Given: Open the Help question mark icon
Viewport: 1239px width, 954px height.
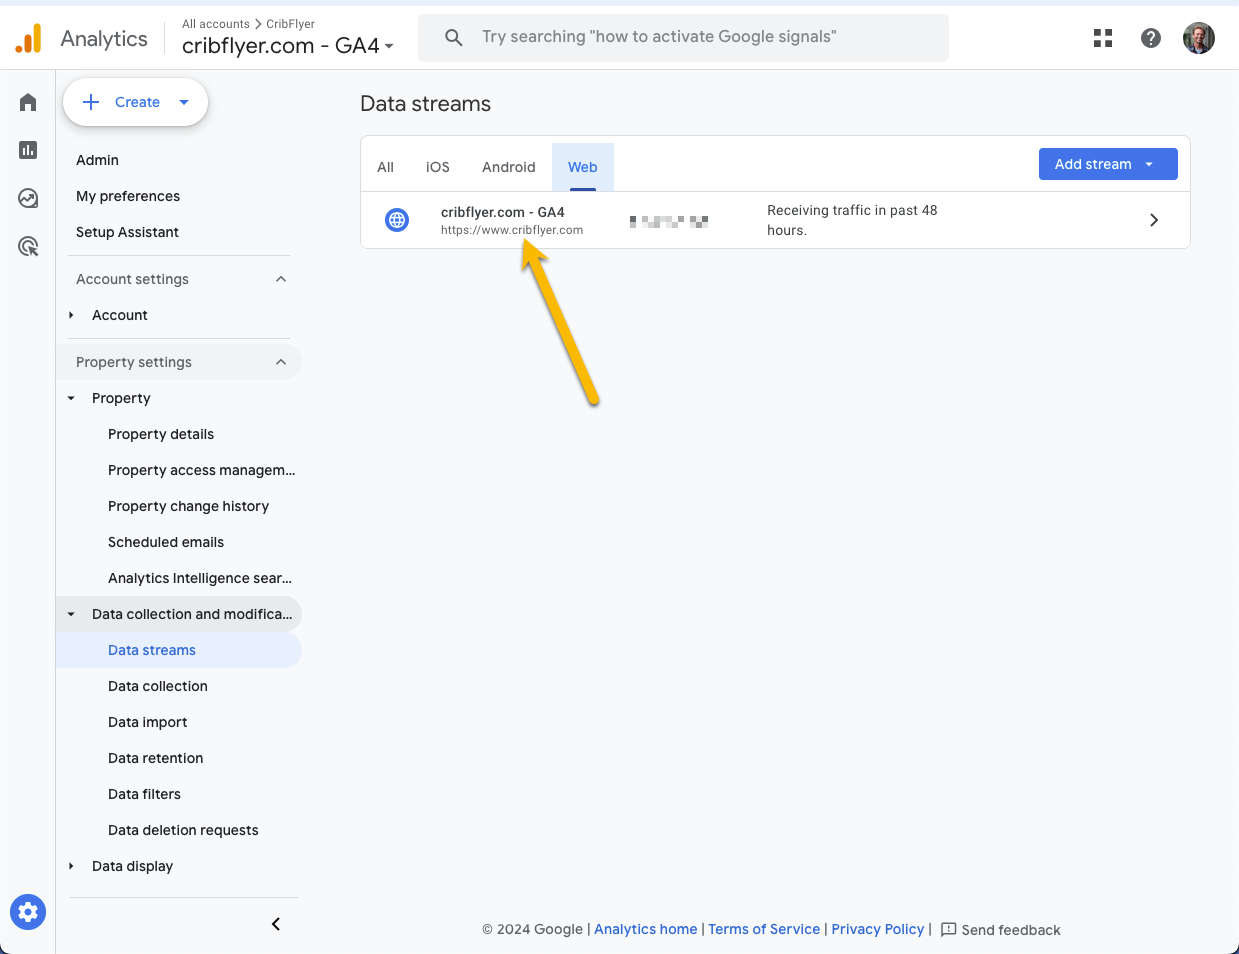Looking at the screenshot, I should point(1151,38).
